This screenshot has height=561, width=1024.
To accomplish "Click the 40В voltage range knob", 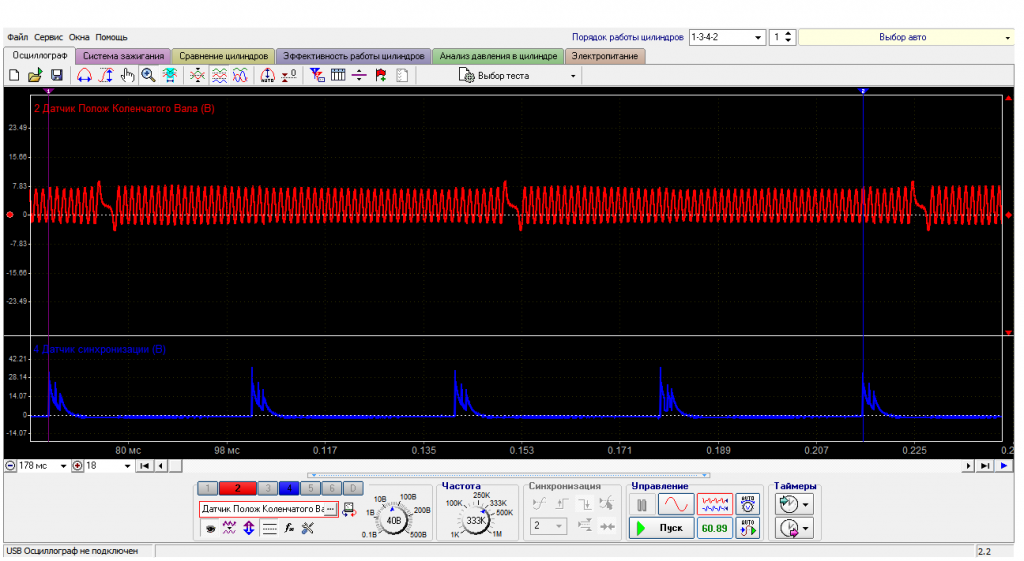I will click(394, 521).
